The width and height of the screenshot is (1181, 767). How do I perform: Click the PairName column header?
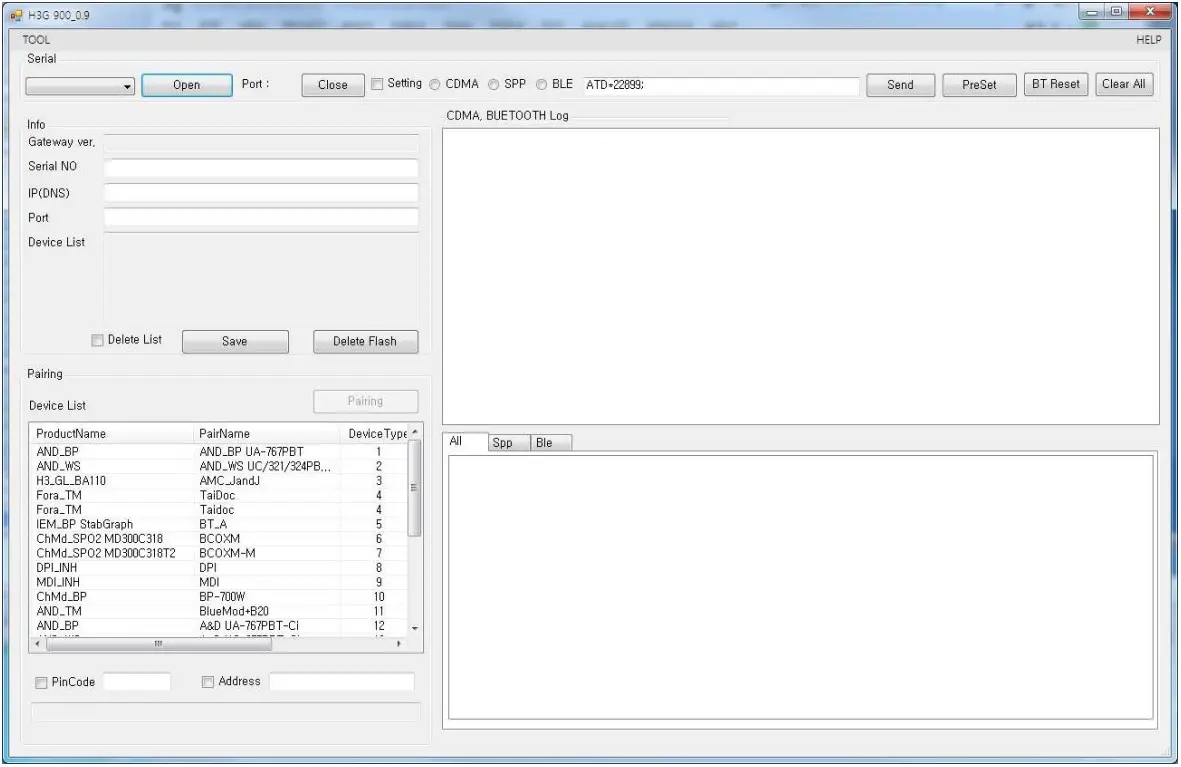tap(267, 434)
